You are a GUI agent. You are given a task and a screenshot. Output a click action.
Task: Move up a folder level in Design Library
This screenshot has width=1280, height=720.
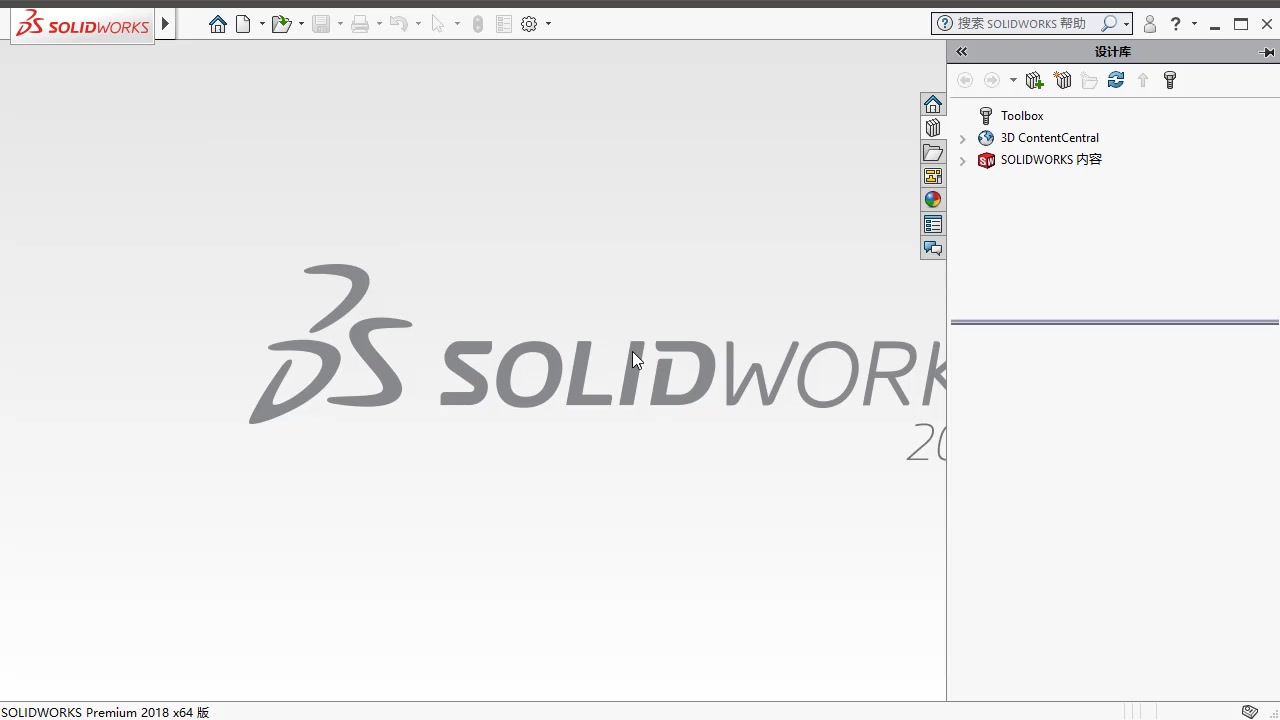pyautogui.click(x=1142, y=80)
